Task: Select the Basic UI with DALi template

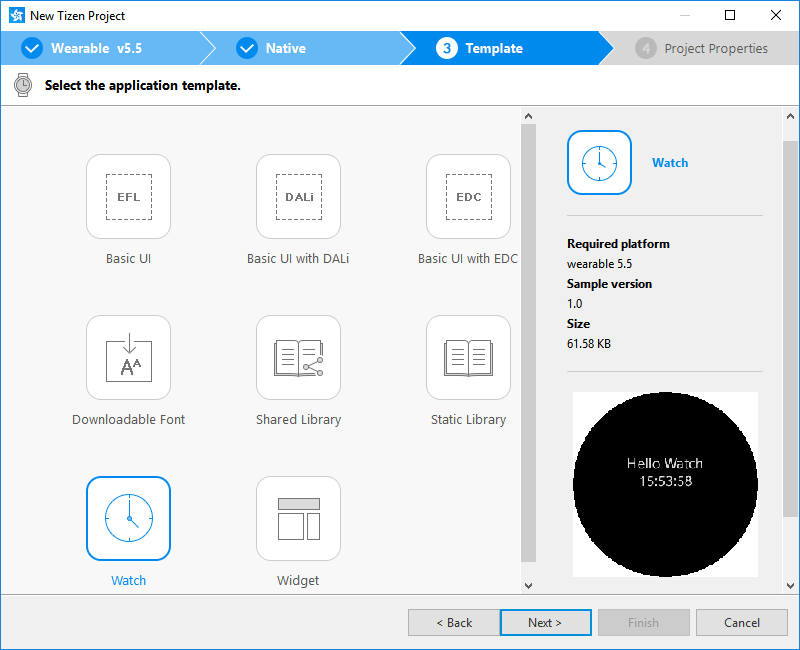Action: [298, 196]
